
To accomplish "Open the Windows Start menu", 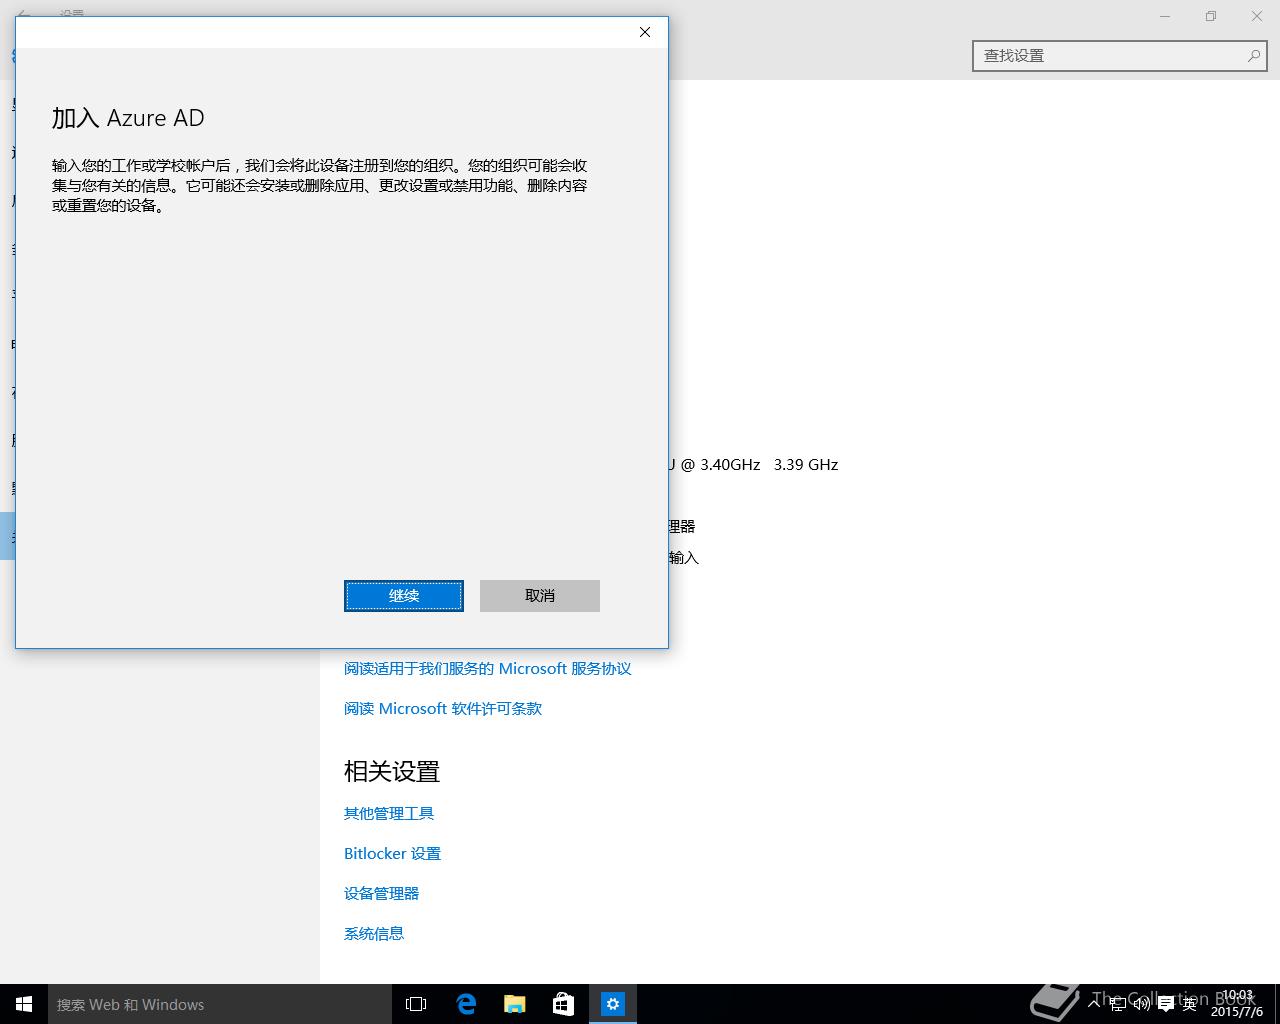I will 24,1004.
